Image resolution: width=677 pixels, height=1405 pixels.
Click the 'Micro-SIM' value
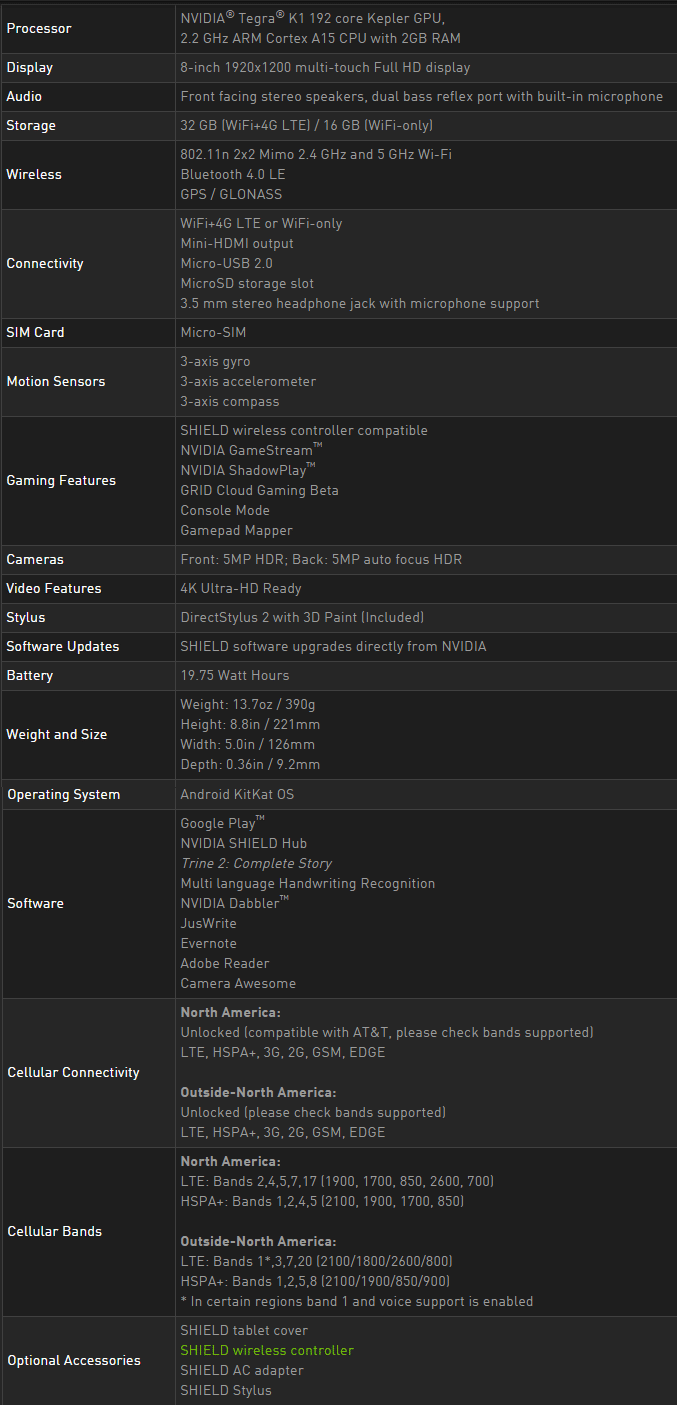click(213, 332)
